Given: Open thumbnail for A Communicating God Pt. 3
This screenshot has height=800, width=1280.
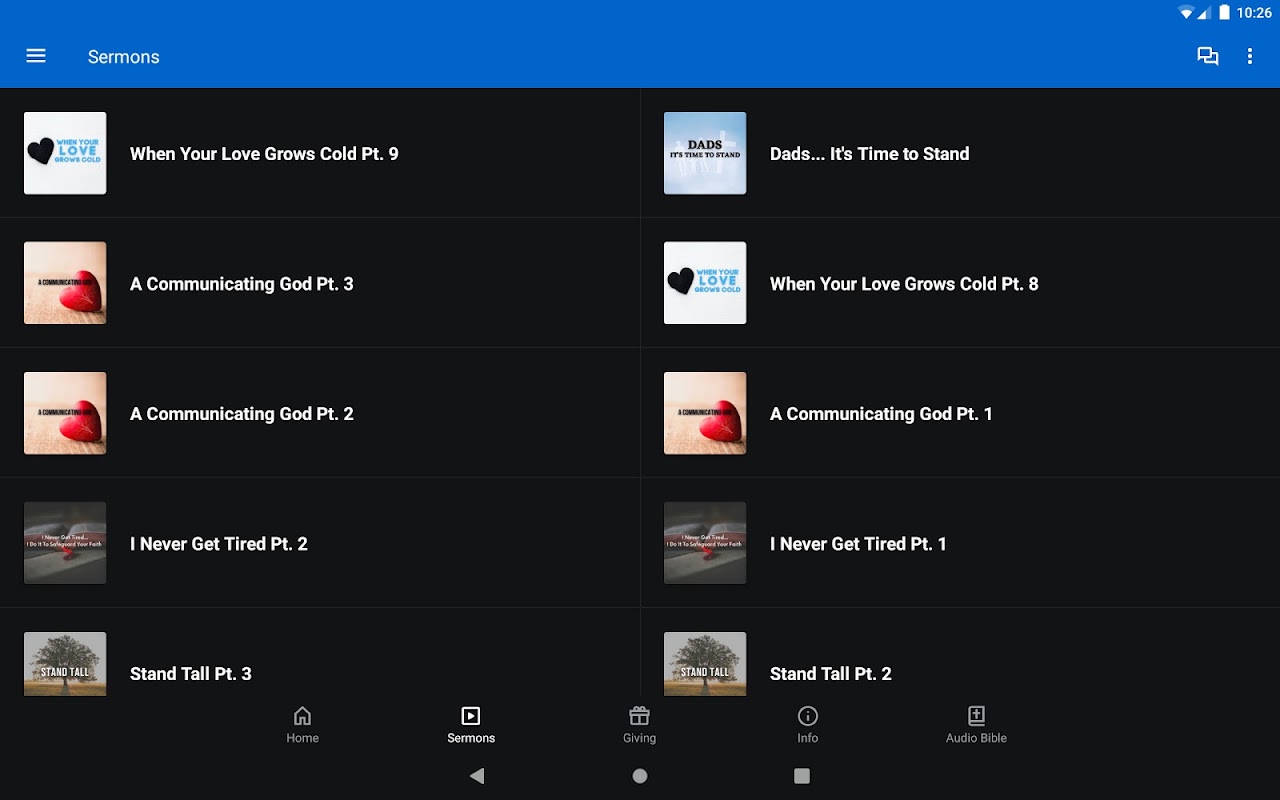Looking at the screenshot, I should (x=65, y=283).
